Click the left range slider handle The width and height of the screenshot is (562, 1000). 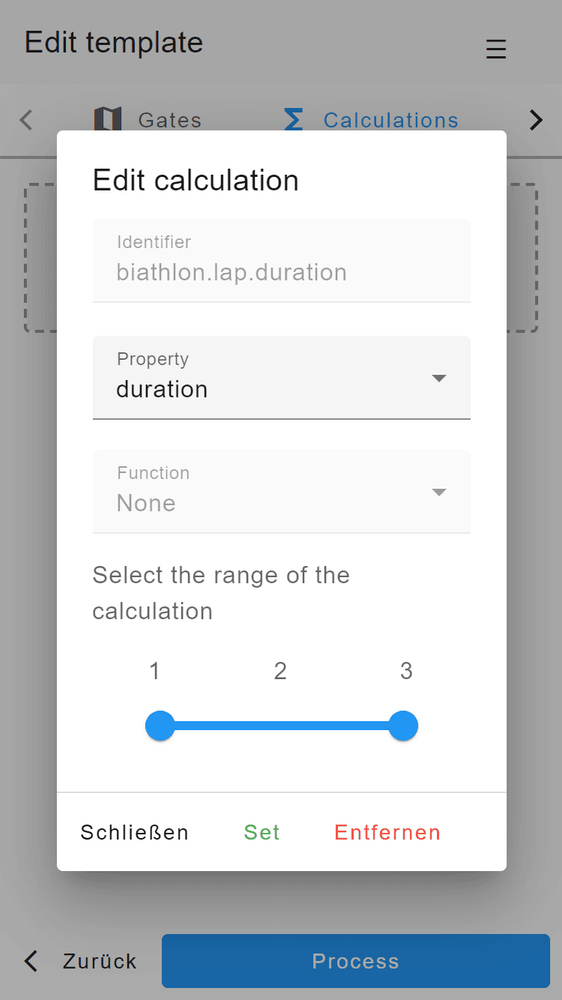click(x=160, y=726)
